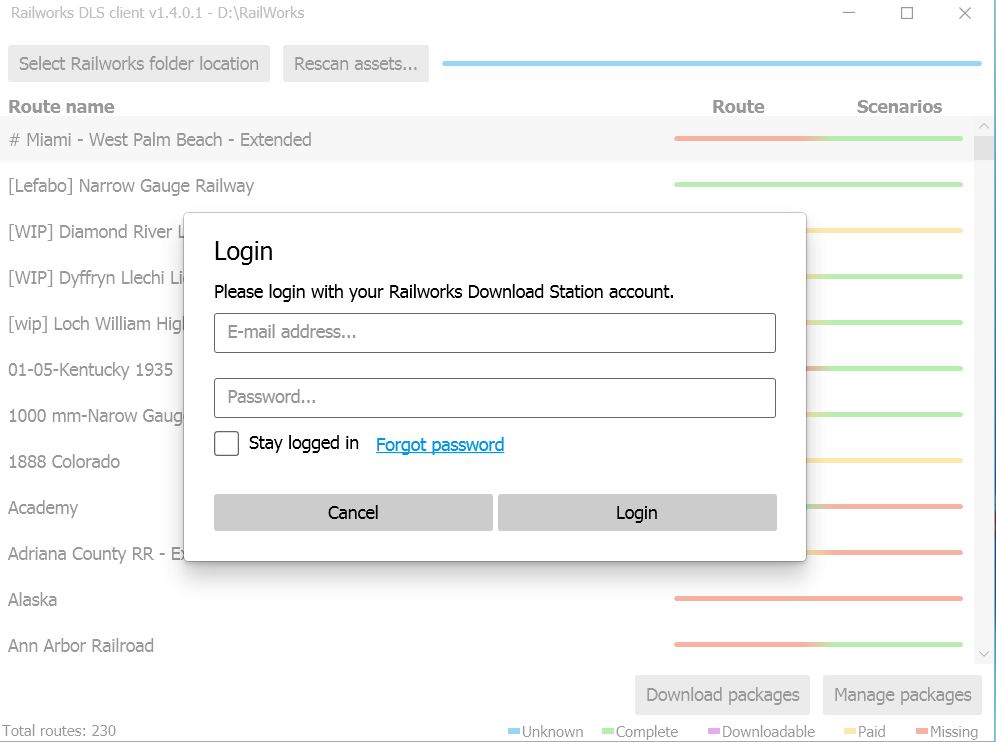Cancel the login dialog

click(353, 512)
